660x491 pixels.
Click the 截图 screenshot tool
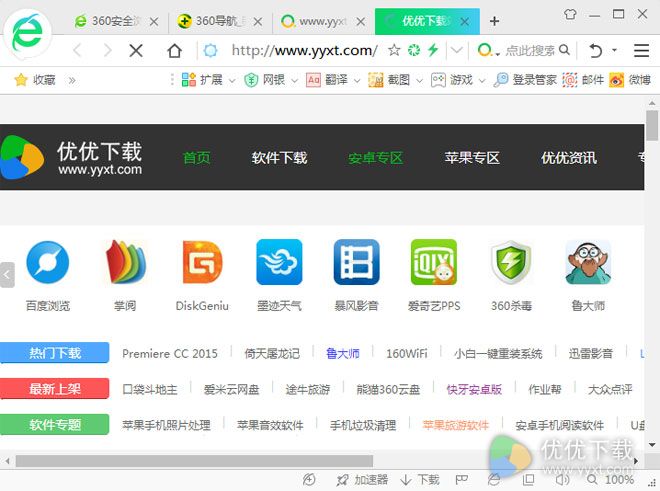pos(389,80)
